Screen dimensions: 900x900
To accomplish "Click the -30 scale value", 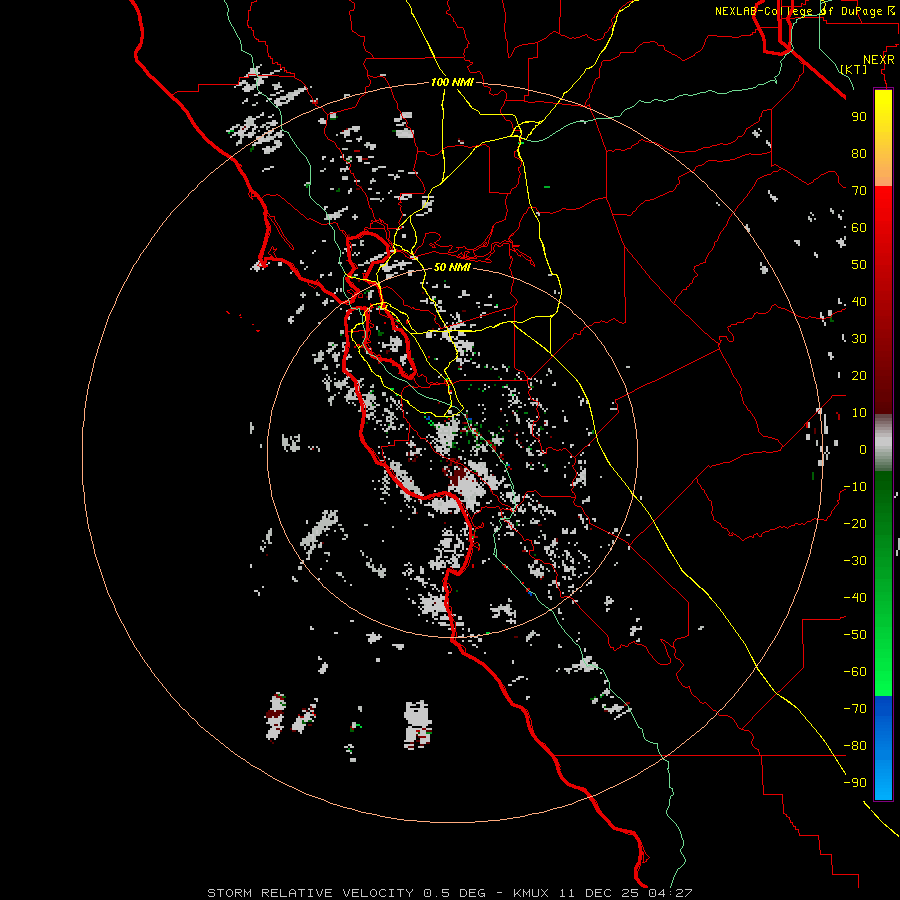I will [x=855, y=561].
